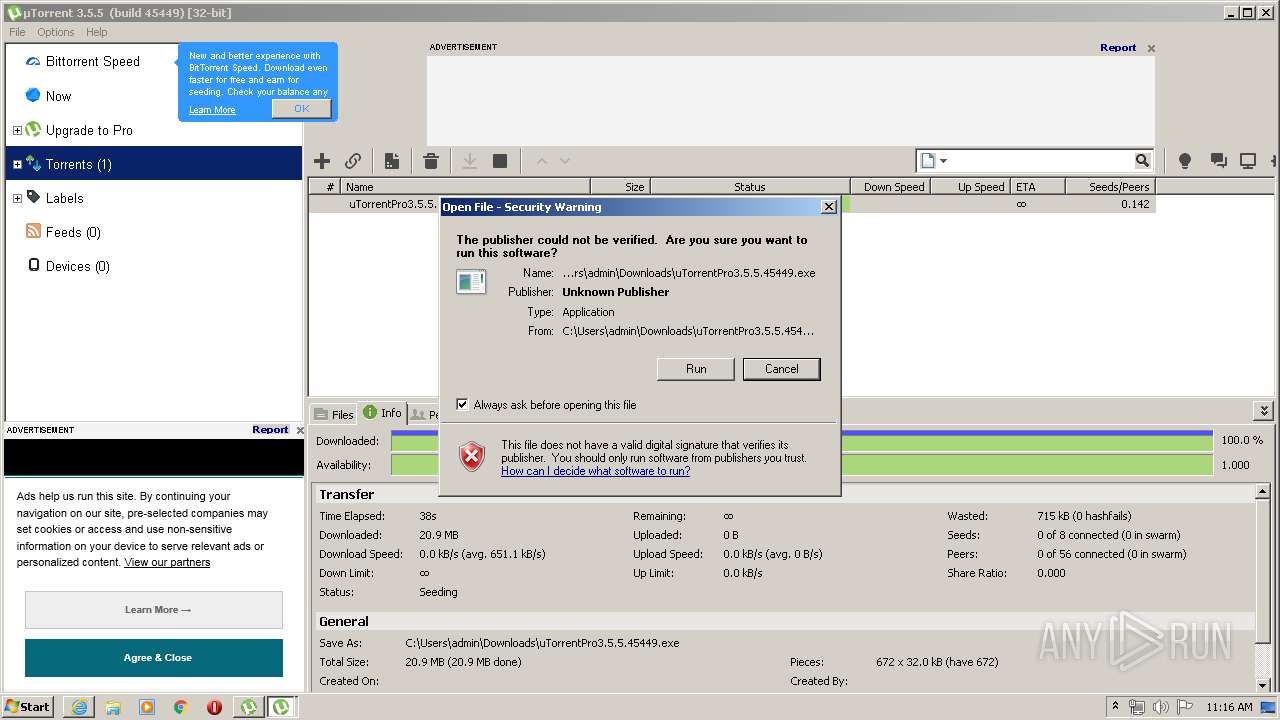1280x720 pixels.
Task: Click the Stop torrent square icon
Action: 500,161
